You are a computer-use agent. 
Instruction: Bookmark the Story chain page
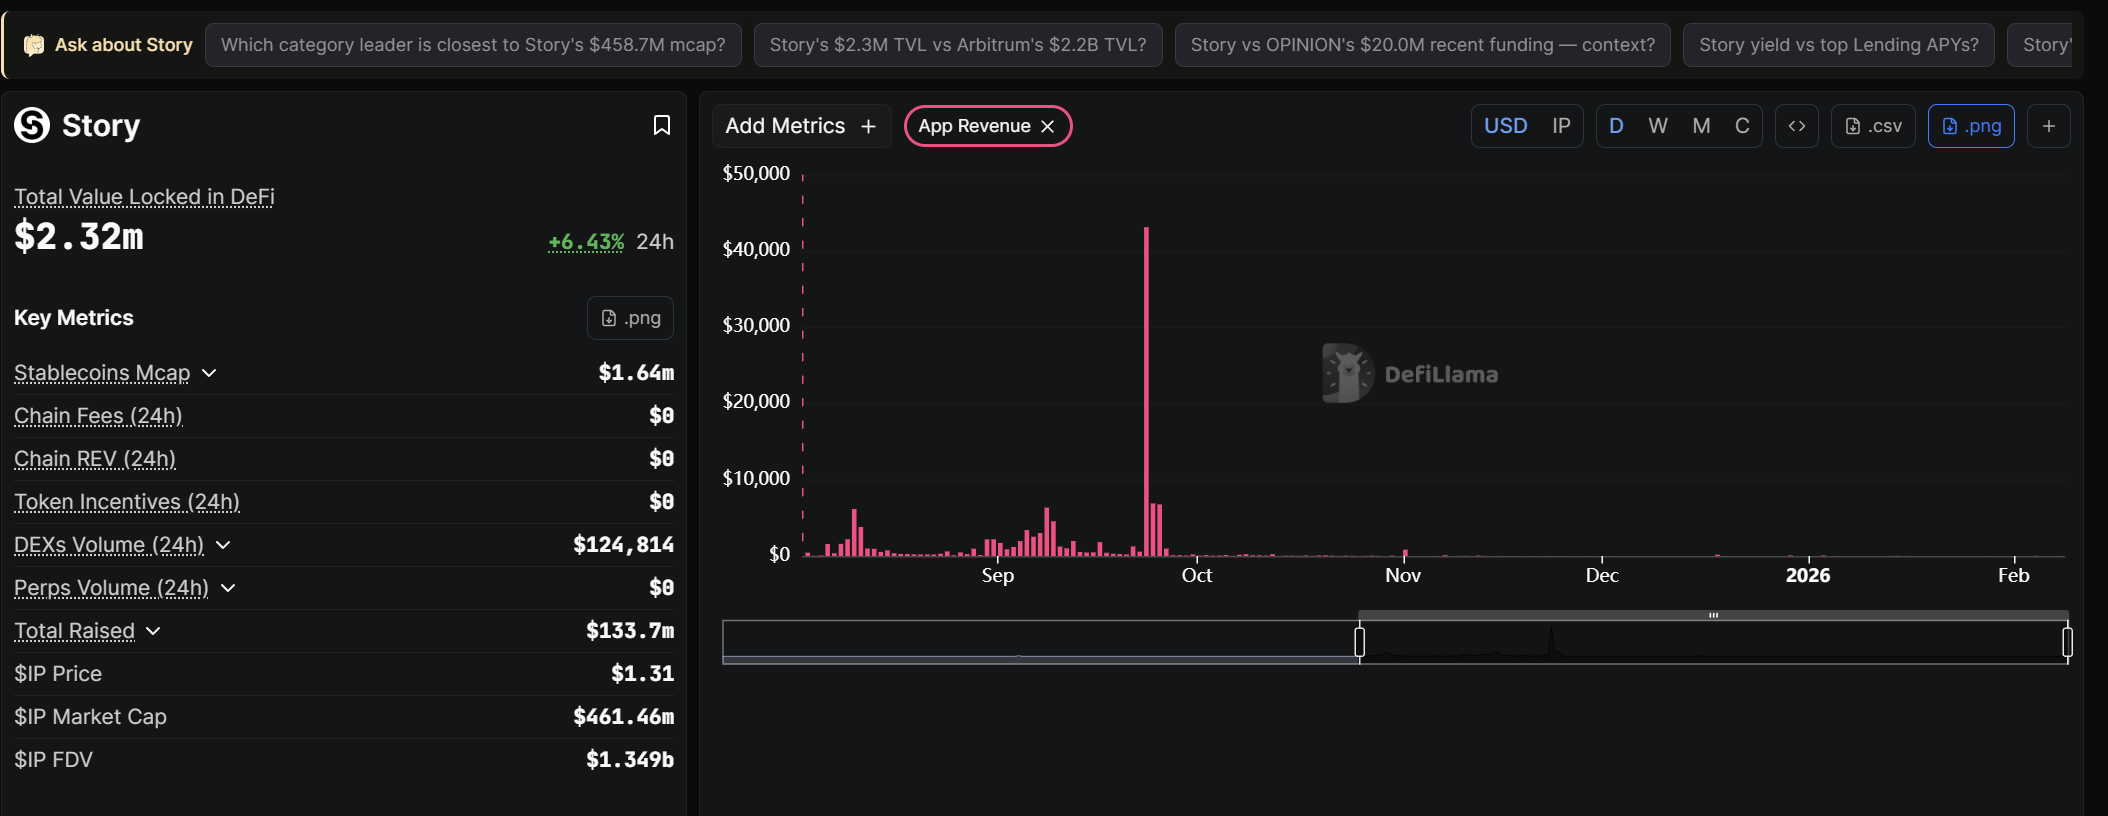click(x=661, y=125)
